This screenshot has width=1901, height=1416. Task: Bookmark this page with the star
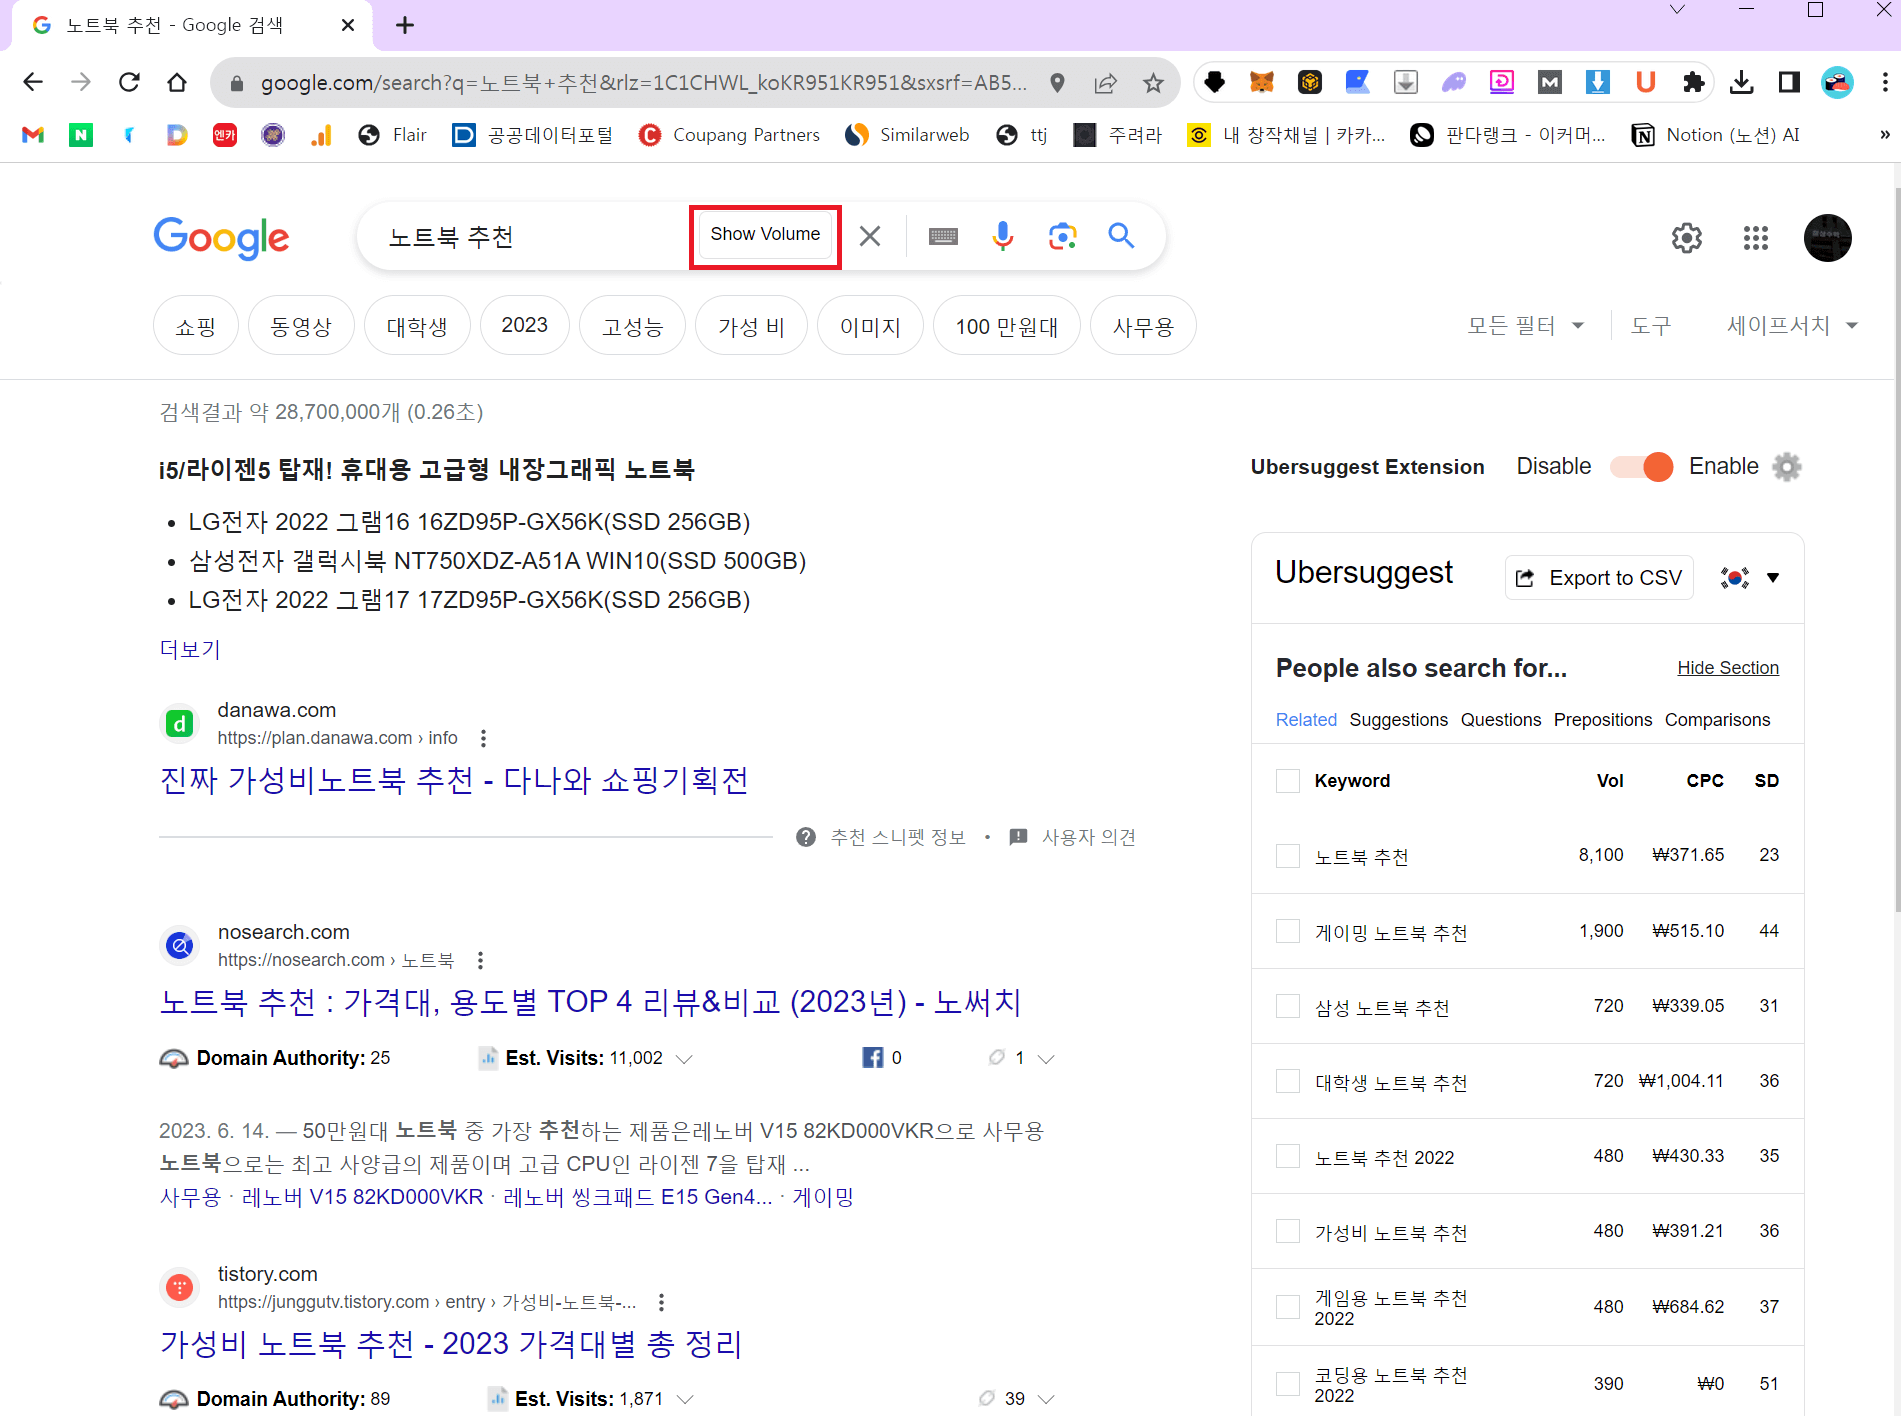1153,83
